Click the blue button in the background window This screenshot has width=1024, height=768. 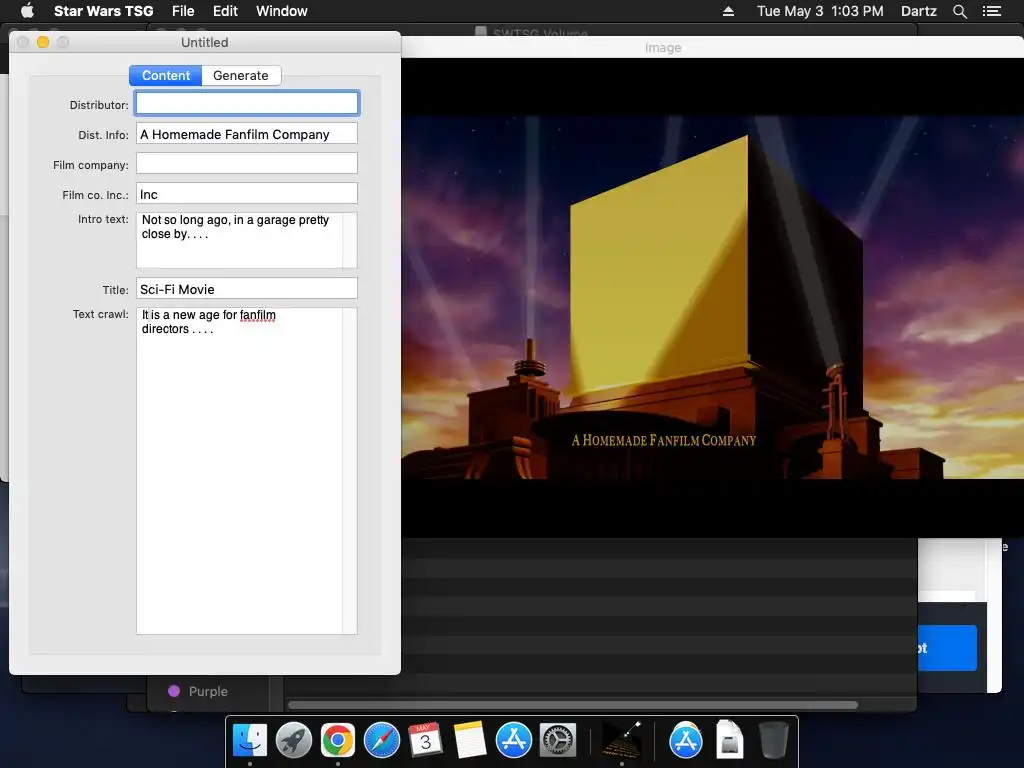(x=948, y=648)
